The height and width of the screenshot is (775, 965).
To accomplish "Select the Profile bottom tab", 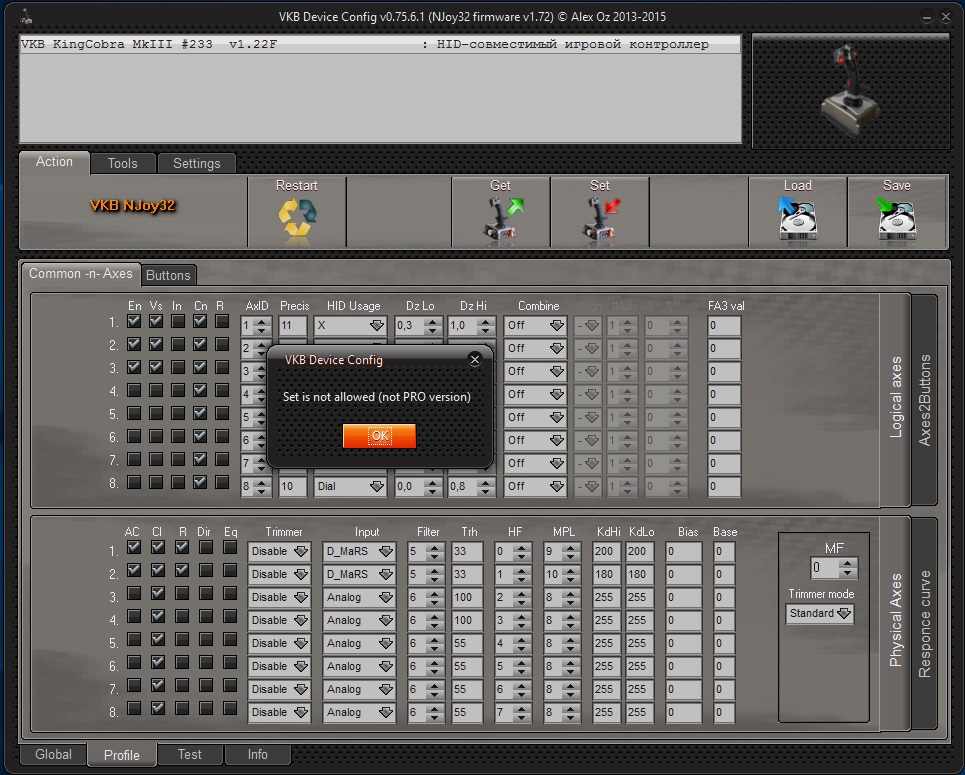I will tap(121, 755).
